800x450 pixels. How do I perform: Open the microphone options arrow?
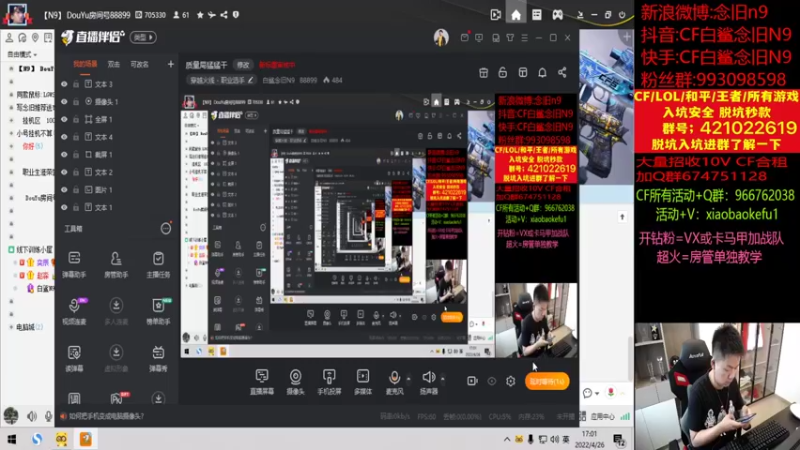tap(408, 379)
